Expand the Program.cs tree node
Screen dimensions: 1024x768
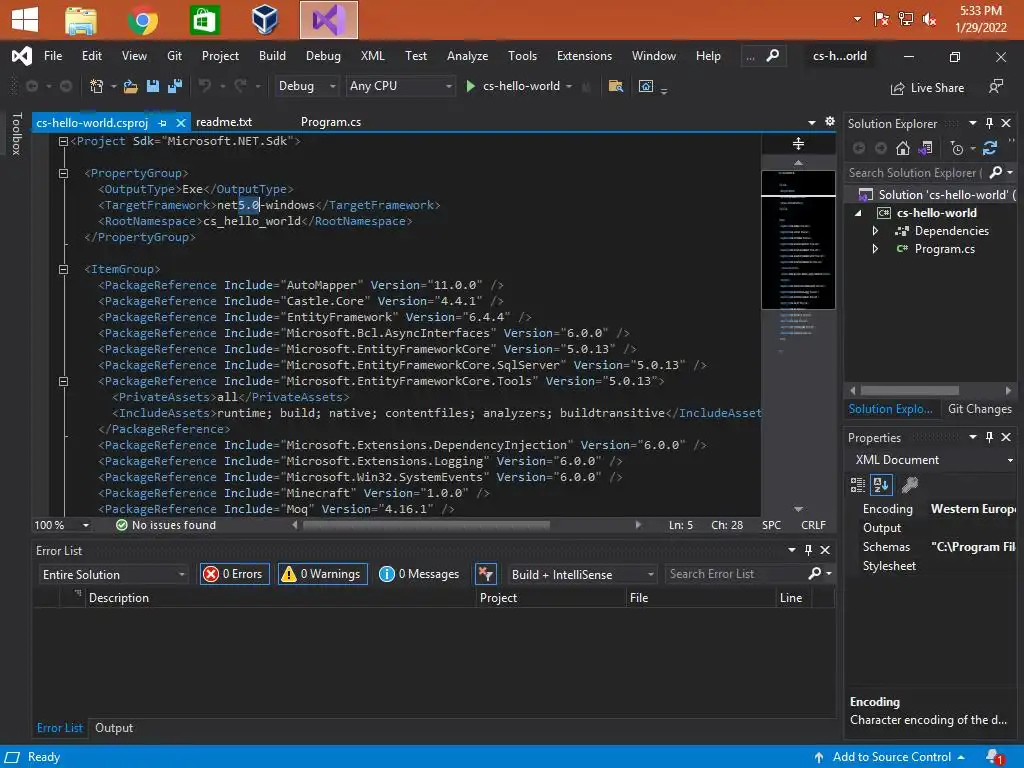[x=875, y=249]
